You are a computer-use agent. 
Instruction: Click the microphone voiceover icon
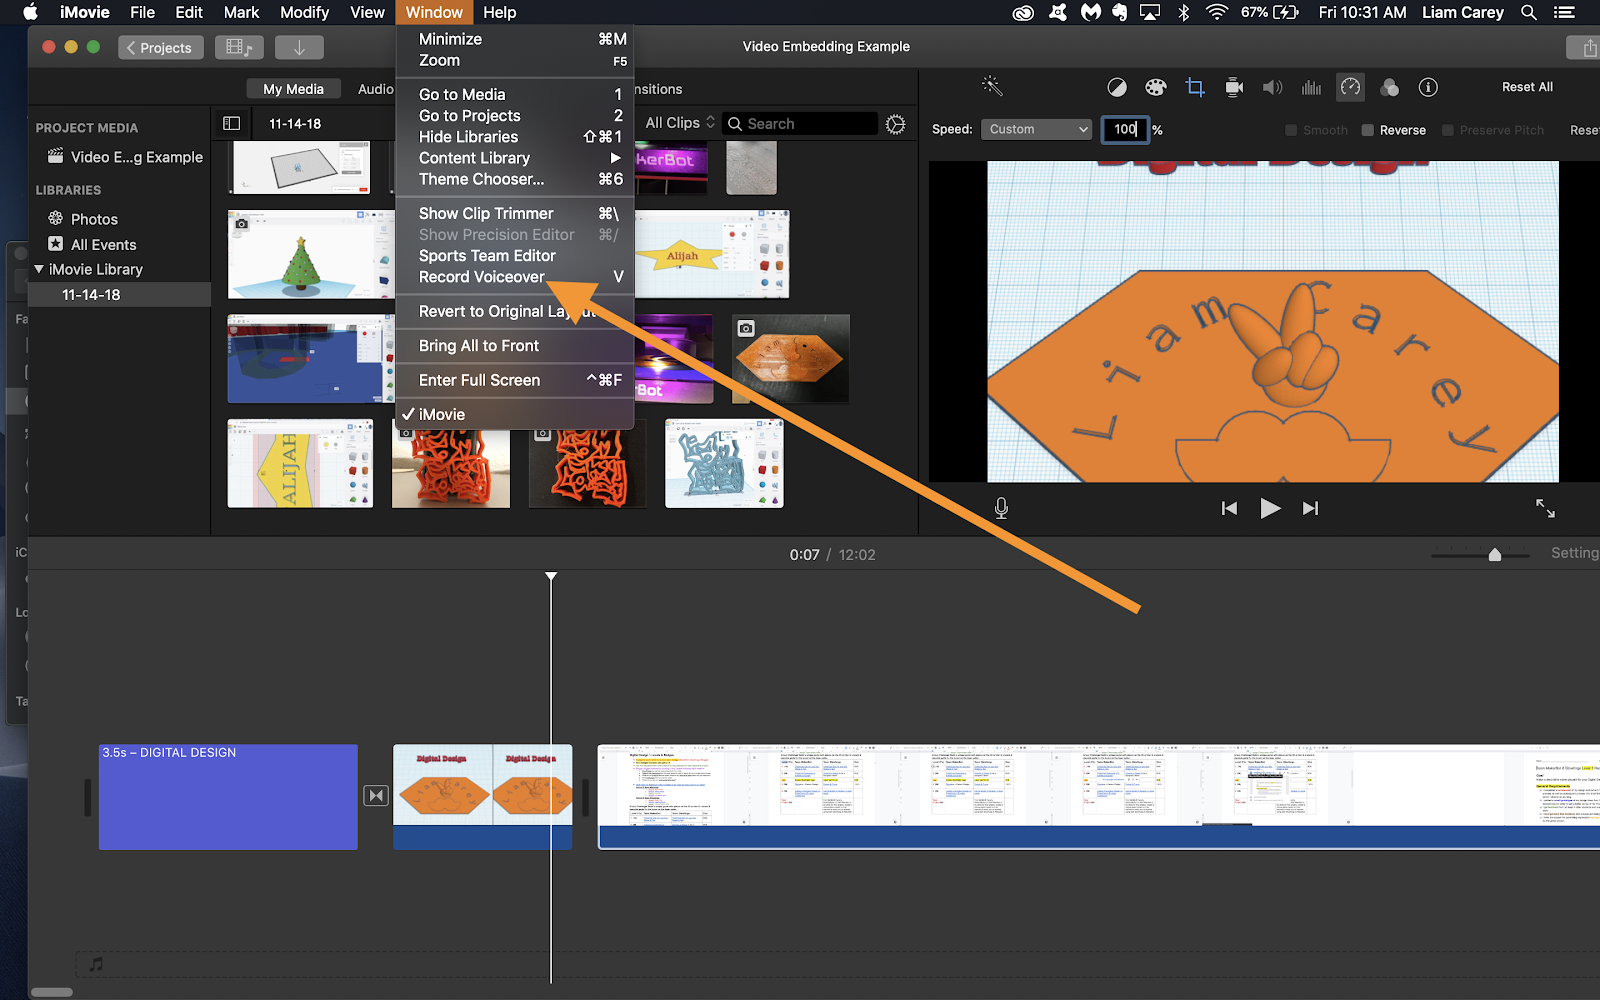(1001, 508)
